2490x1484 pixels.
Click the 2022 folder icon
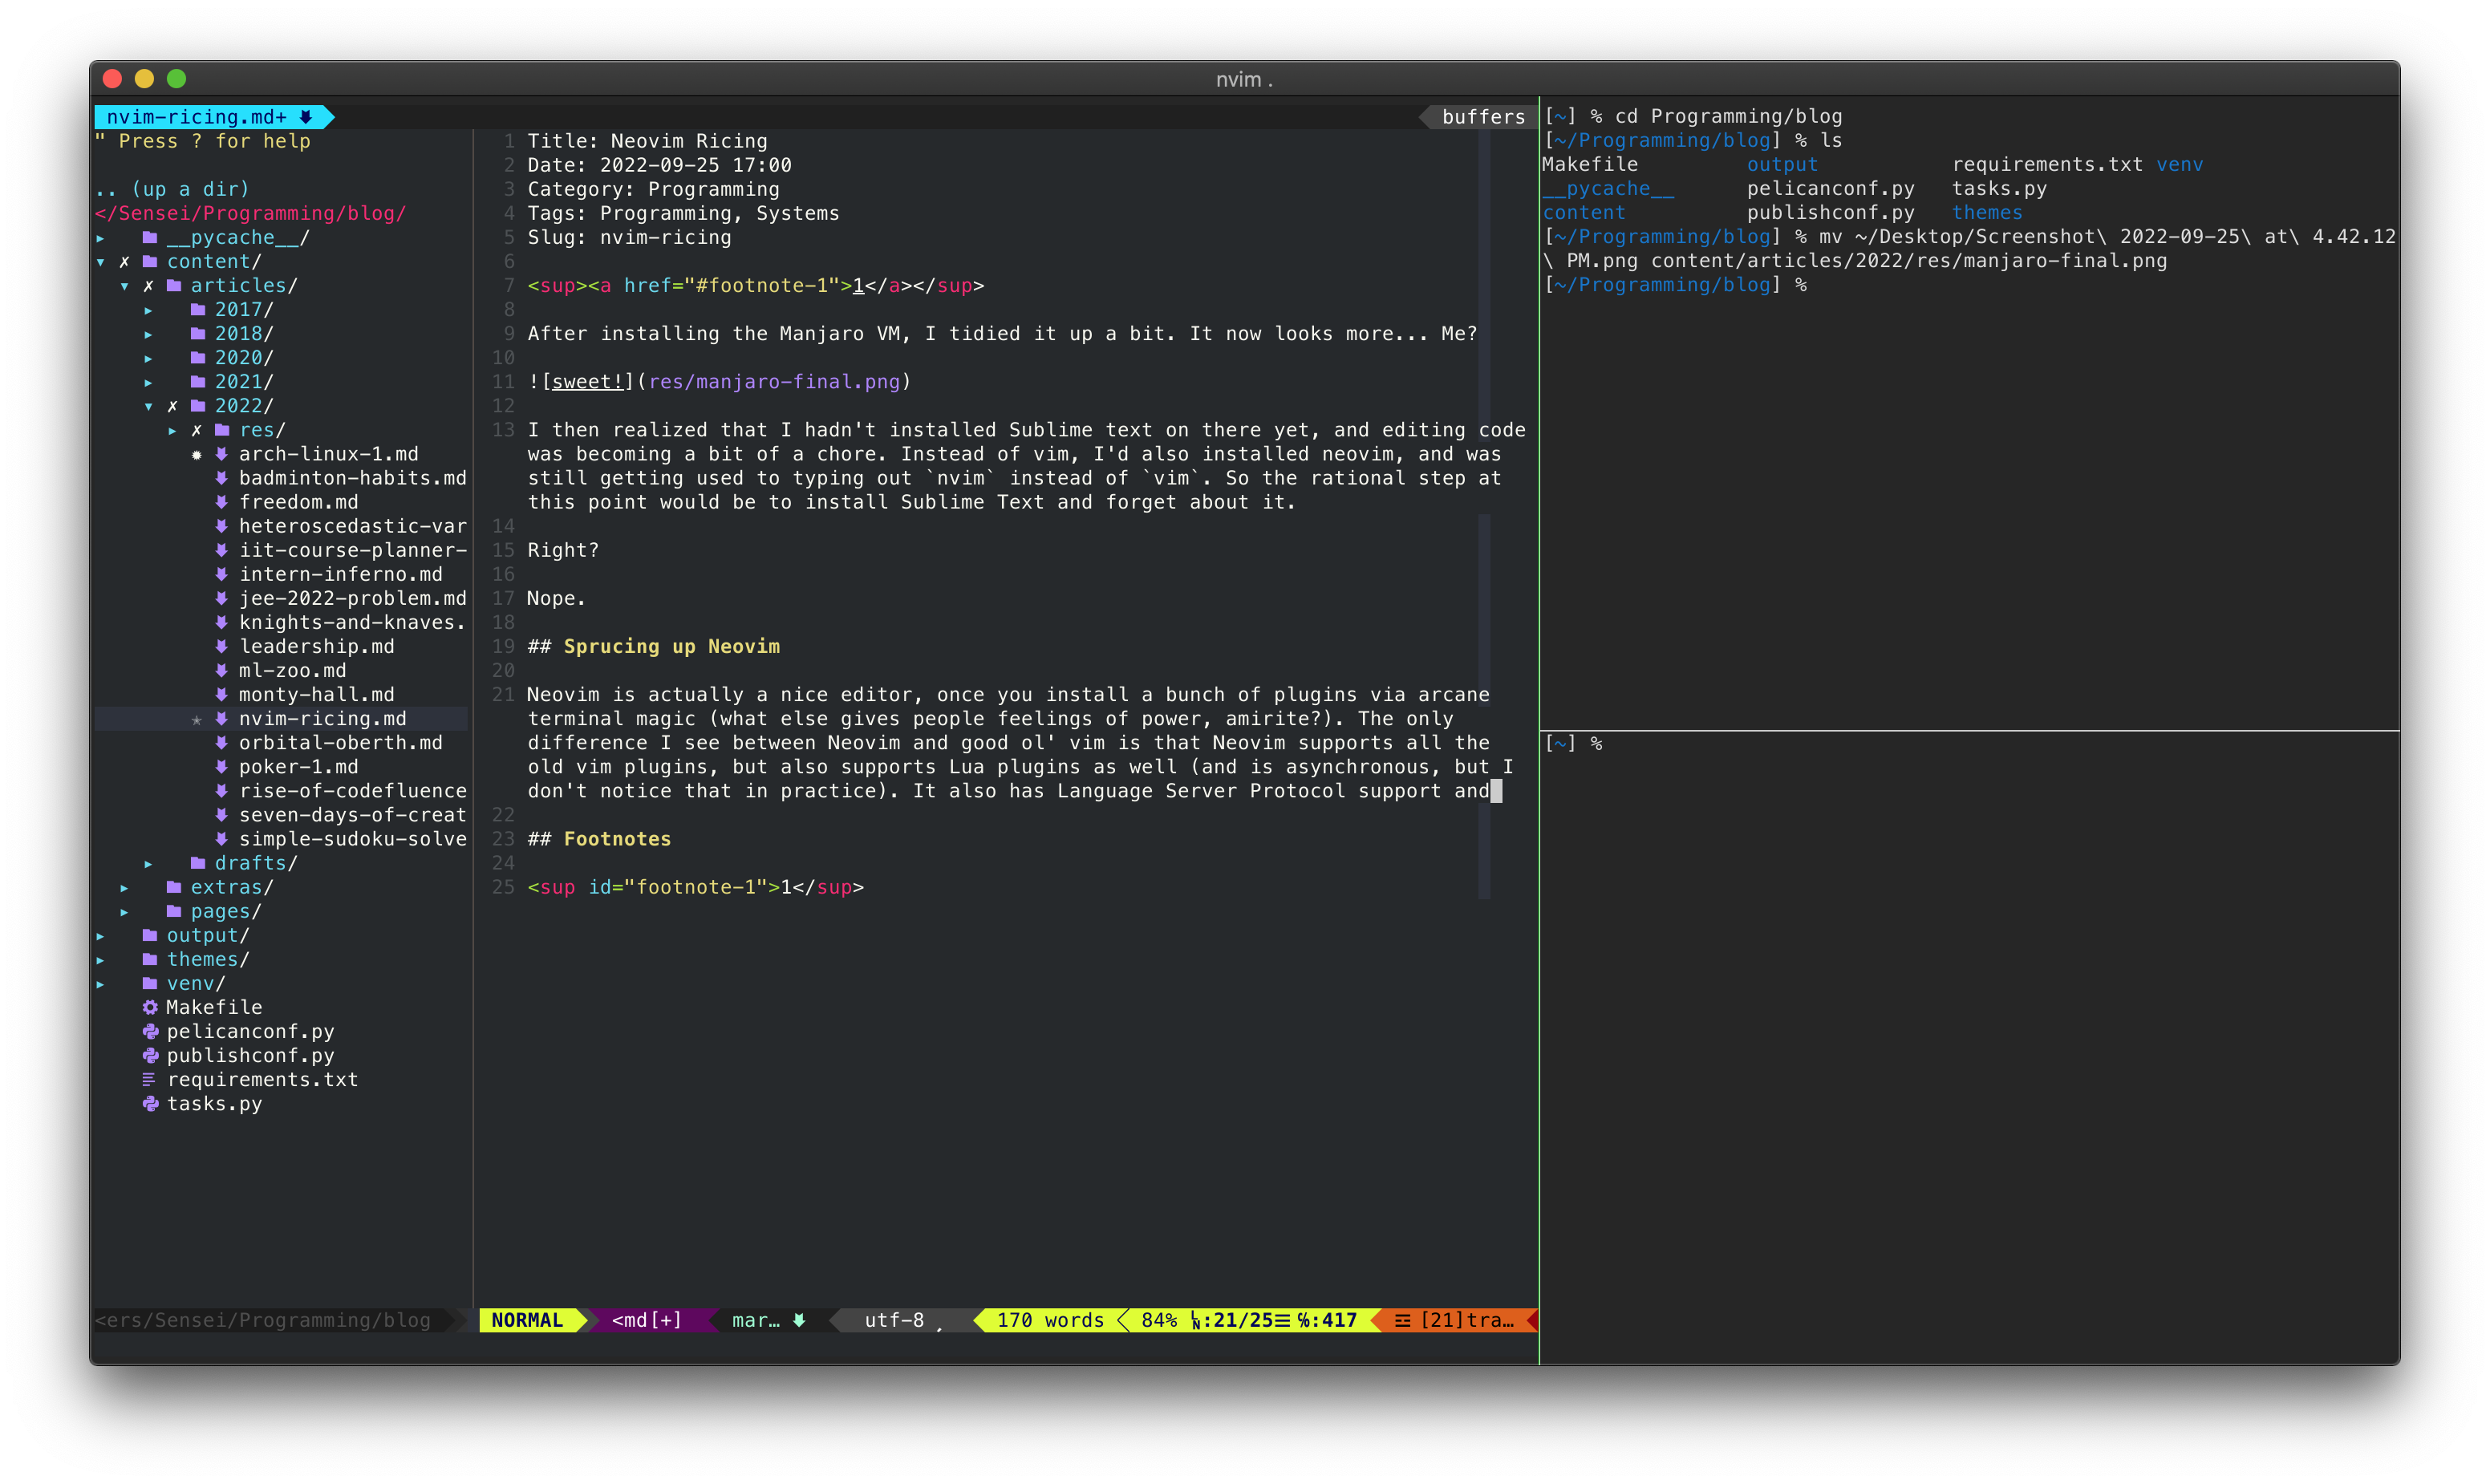point(198,405)
